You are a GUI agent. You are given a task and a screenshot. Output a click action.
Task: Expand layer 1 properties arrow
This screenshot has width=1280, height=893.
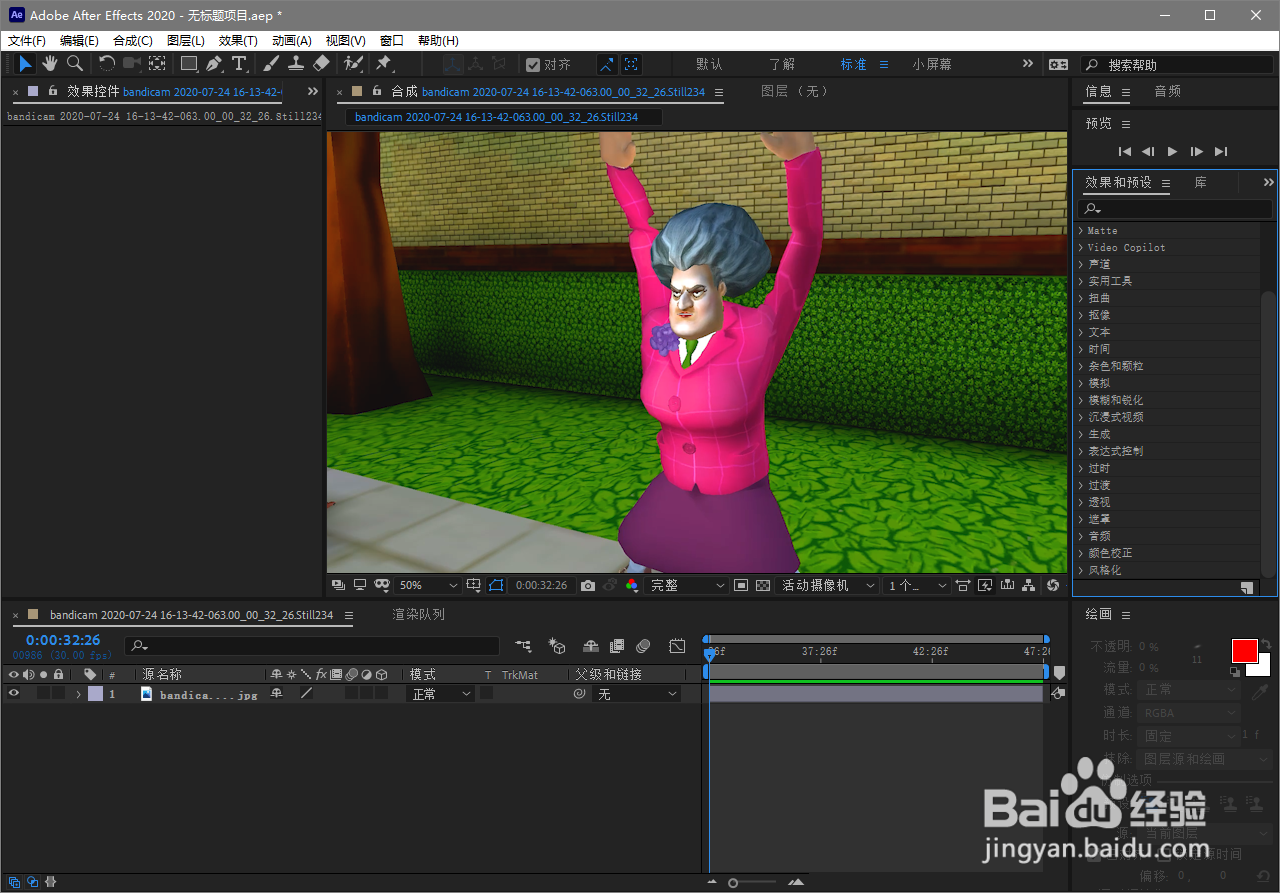point(79,693)
